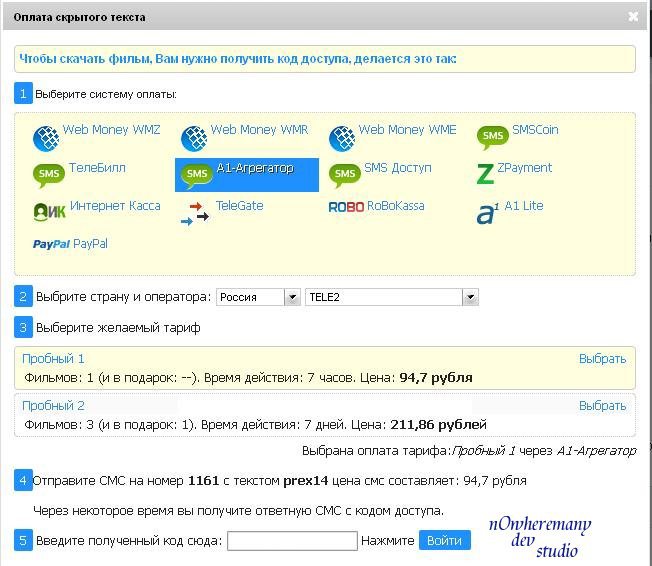Open the Пробный 2 tariff title

pos(53,405)
